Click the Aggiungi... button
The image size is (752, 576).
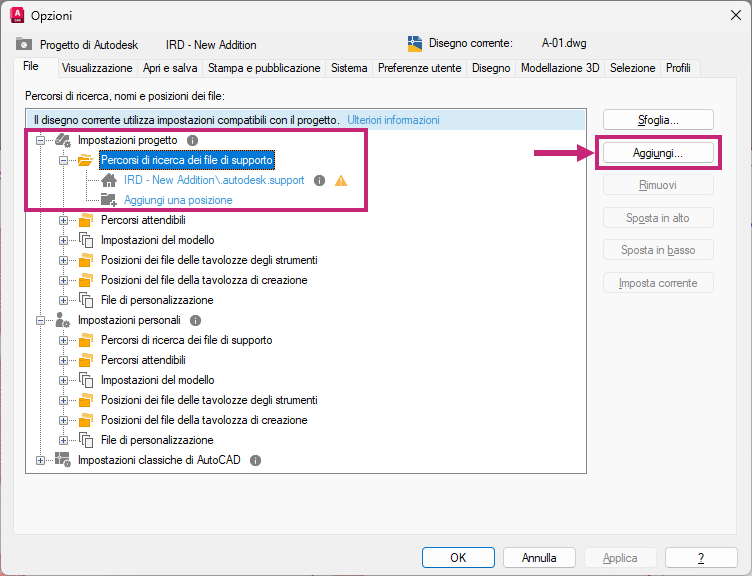click(x=658, y=153)
